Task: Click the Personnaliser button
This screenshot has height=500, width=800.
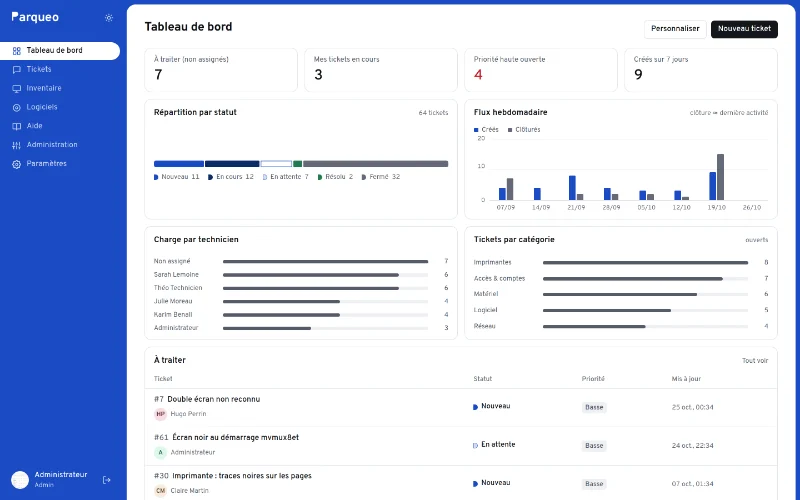Action: (675, 29)
